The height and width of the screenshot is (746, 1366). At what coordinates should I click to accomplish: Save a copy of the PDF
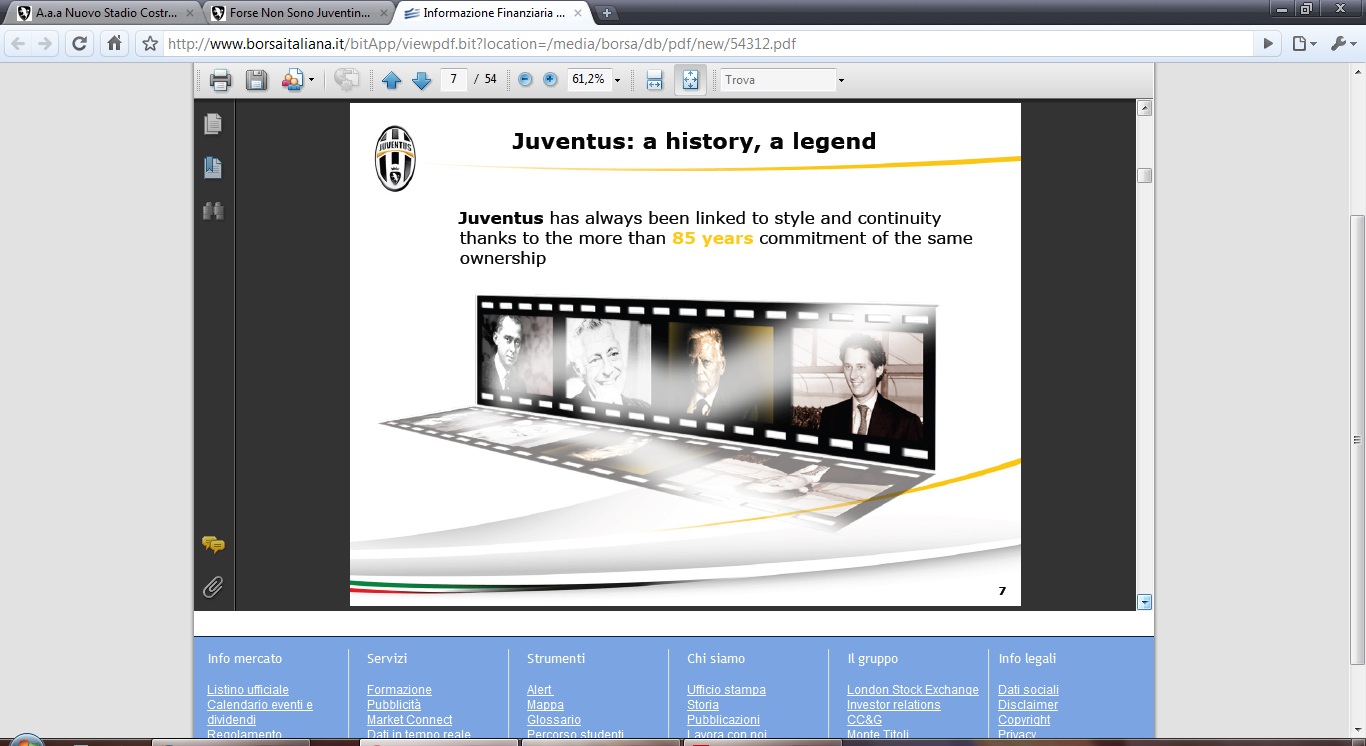pos(257,80)
